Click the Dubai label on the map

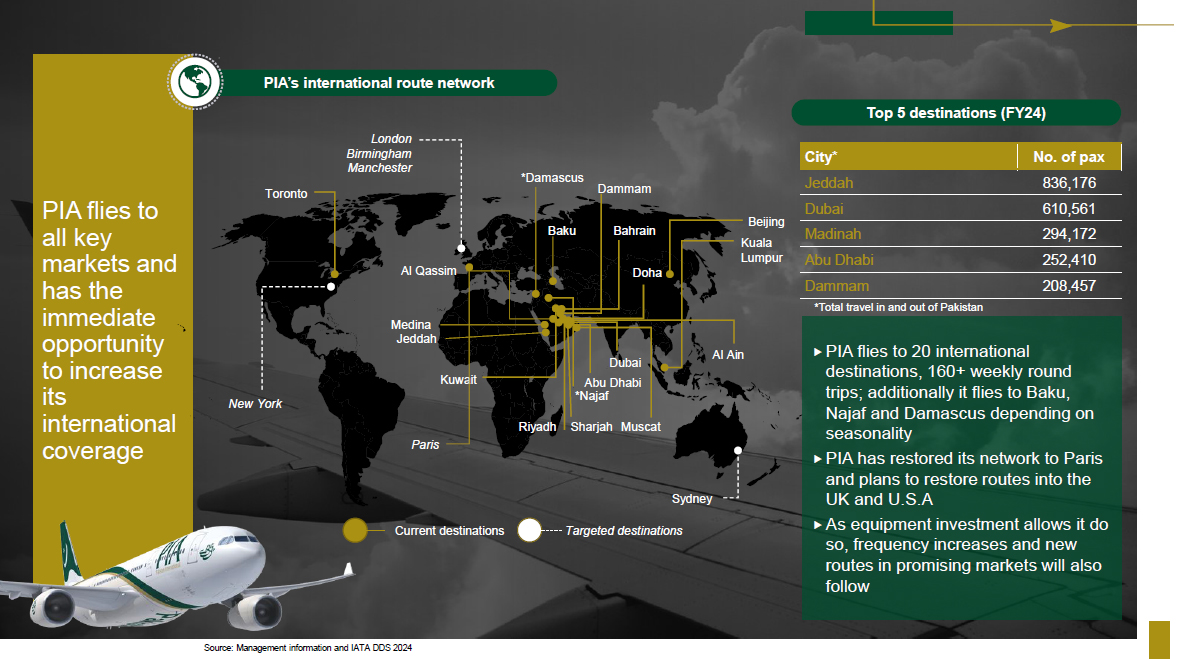[x=625, y=363]
